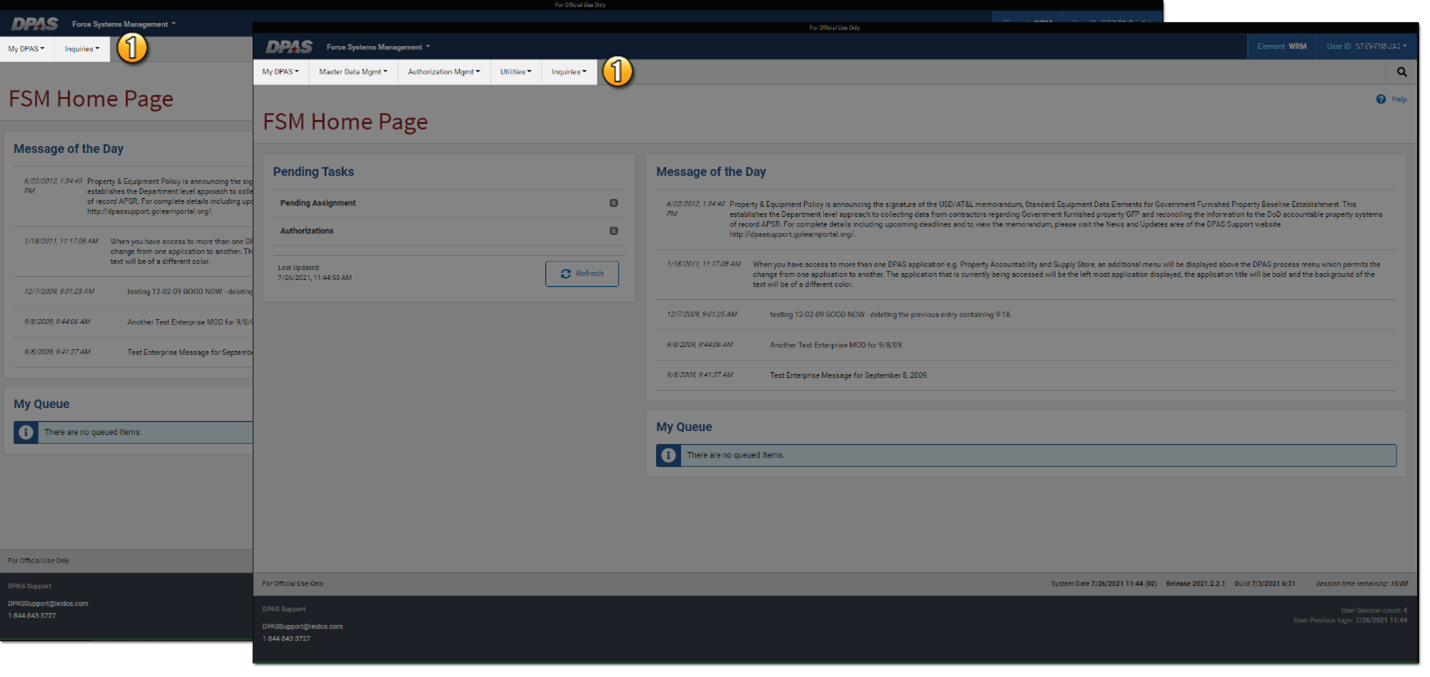Open Force Systems Management dropdown in back window
The height and width of the screenshot is (677, 1430).
coord(123,24)
